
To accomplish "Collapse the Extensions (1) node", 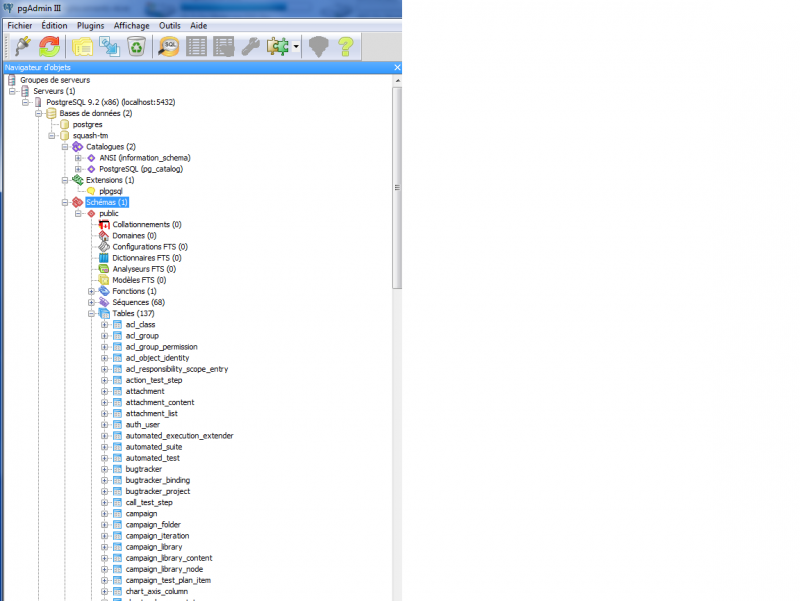I will click(x=65, y=180).
